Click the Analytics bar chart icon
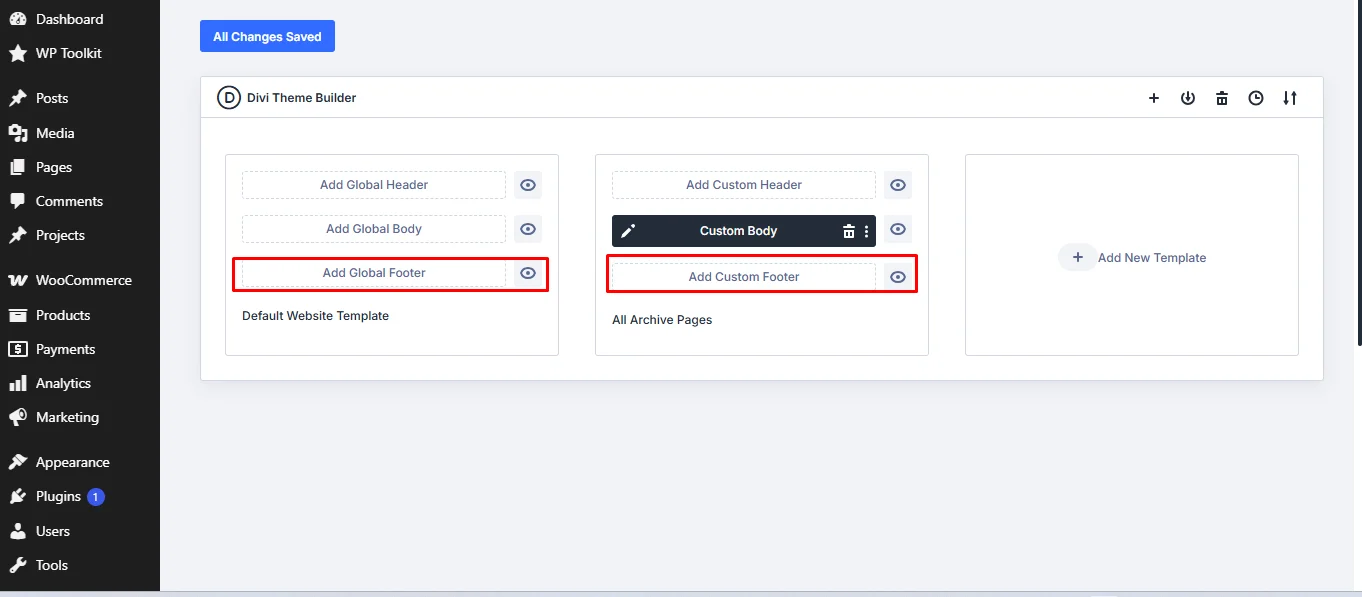Viewport: 1362px width, 597px height. tap(17, 383)
